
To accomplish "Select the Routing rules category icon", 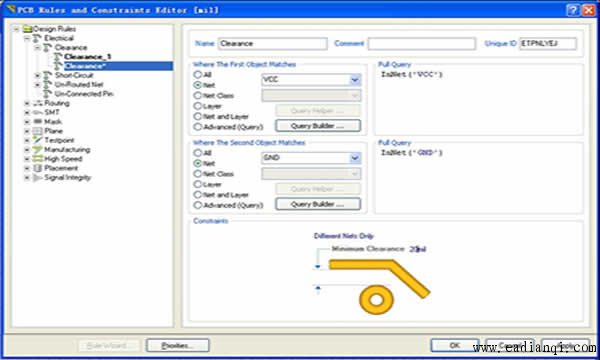I will (x=38, y=103).
